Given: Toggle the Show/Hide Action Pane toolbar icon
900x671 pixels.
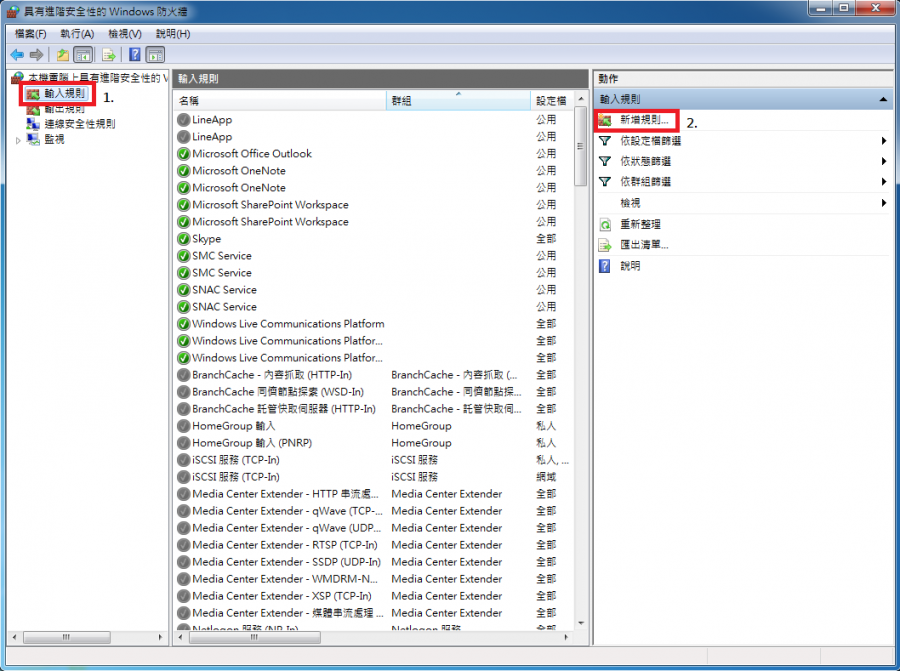Looking at the screenshot, I should (x=156, y=54).
